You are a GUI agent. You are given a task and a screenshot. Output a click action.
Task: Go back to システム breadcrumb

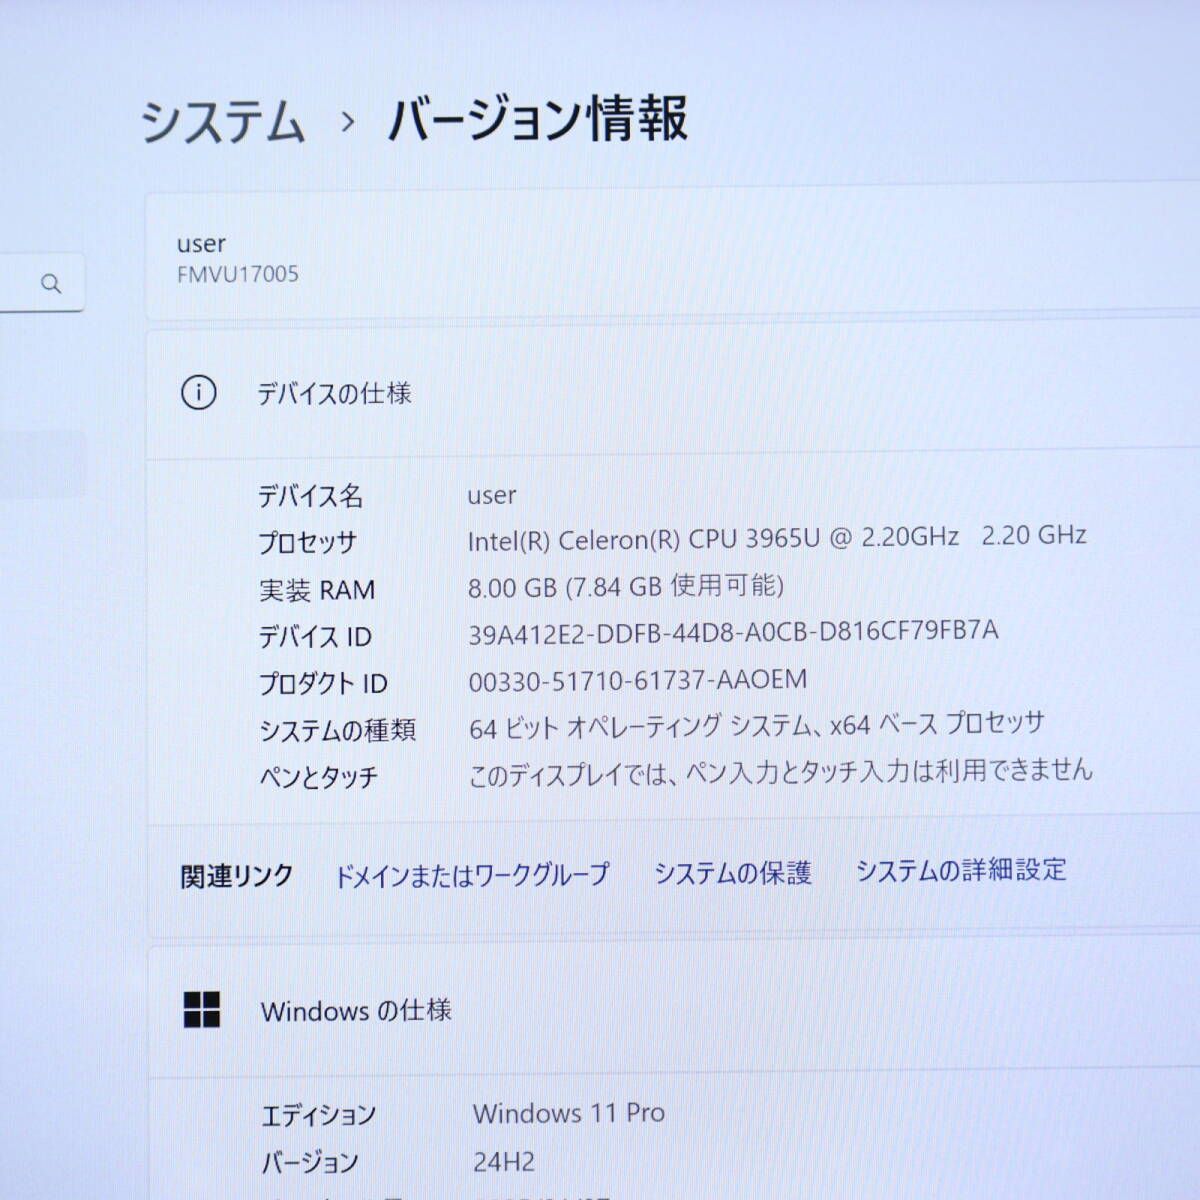click(222, 122)
